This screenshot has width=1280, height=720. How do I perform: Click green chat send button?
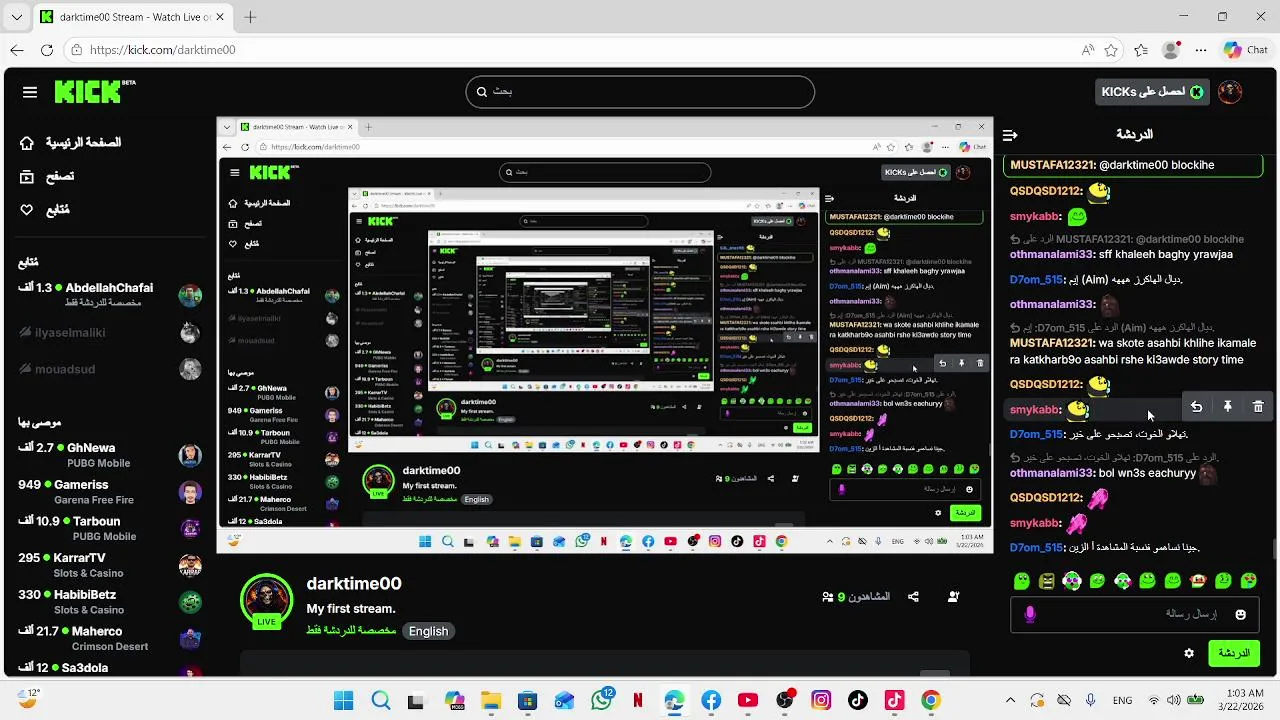click(1233, 653)
